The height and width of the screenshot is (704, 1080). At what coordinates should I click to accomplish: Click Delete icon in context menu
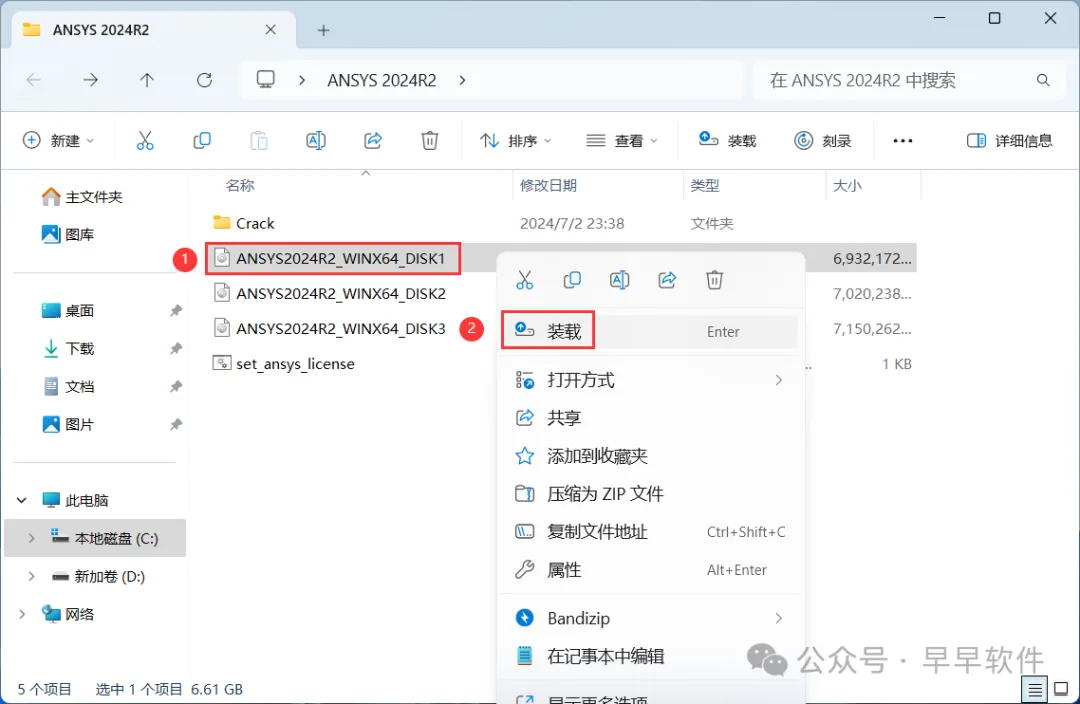point(714,280)
